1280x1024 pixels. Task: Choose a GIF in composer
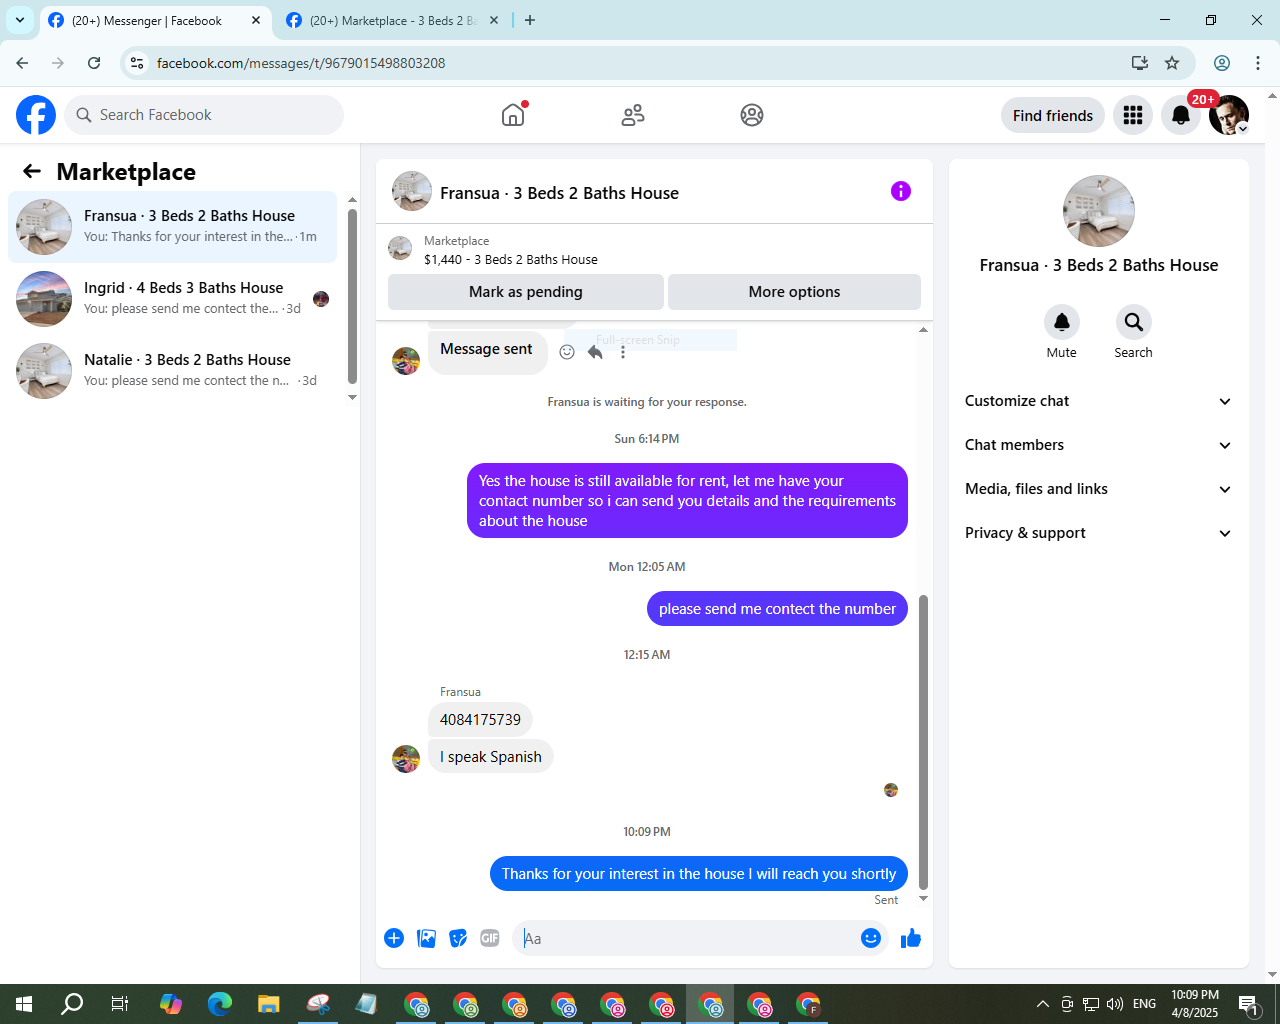[x=490, y=938]
